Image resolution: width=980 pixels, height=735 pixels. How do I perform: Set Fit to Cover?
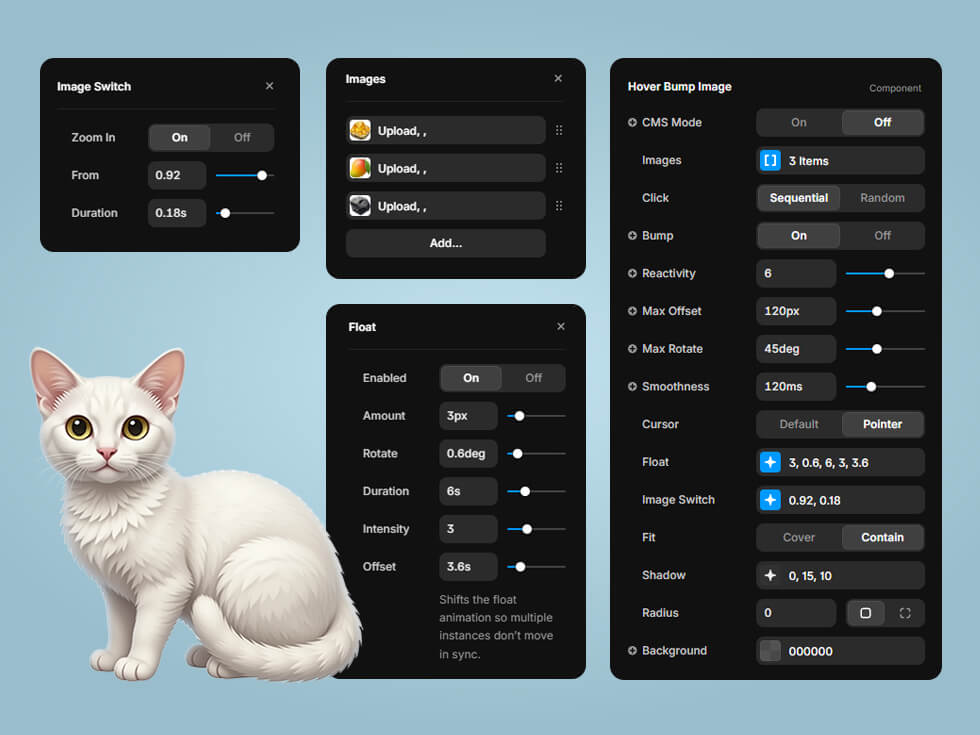pos(799,538)
